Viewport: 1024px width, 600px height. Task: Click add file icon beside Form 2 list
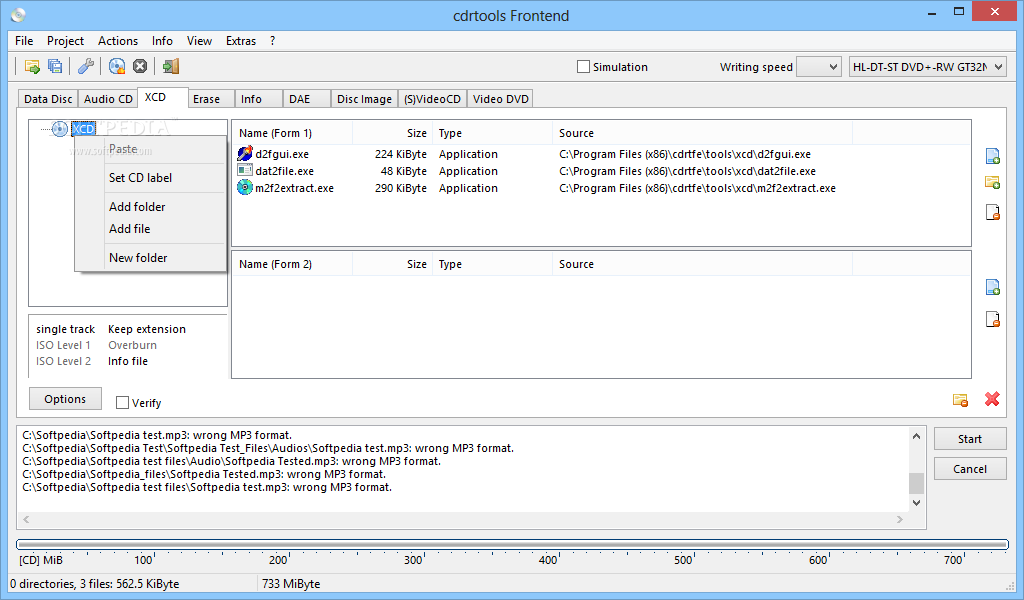point(992,287)
